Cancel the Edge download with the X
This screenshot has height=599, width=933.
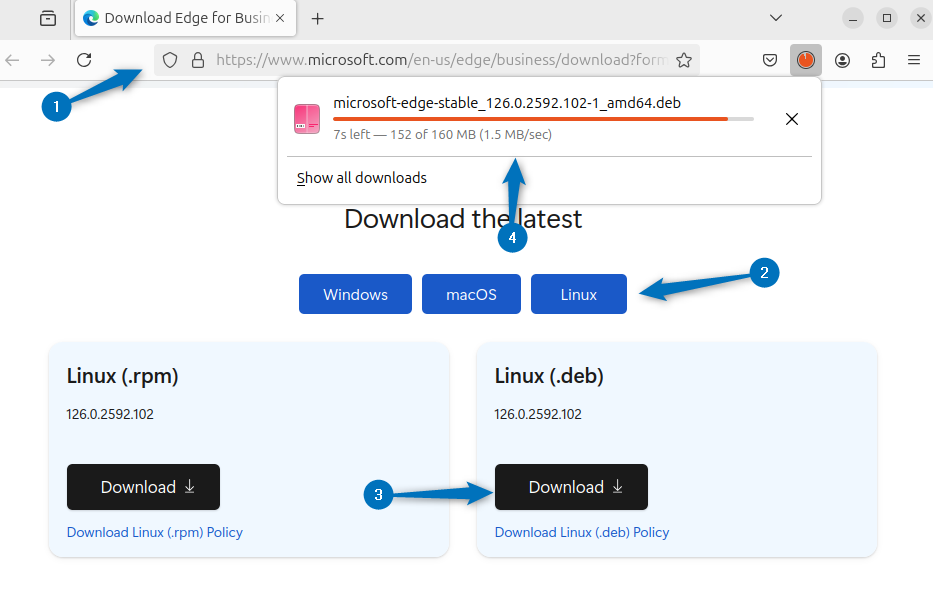click(x=791, y=118)
